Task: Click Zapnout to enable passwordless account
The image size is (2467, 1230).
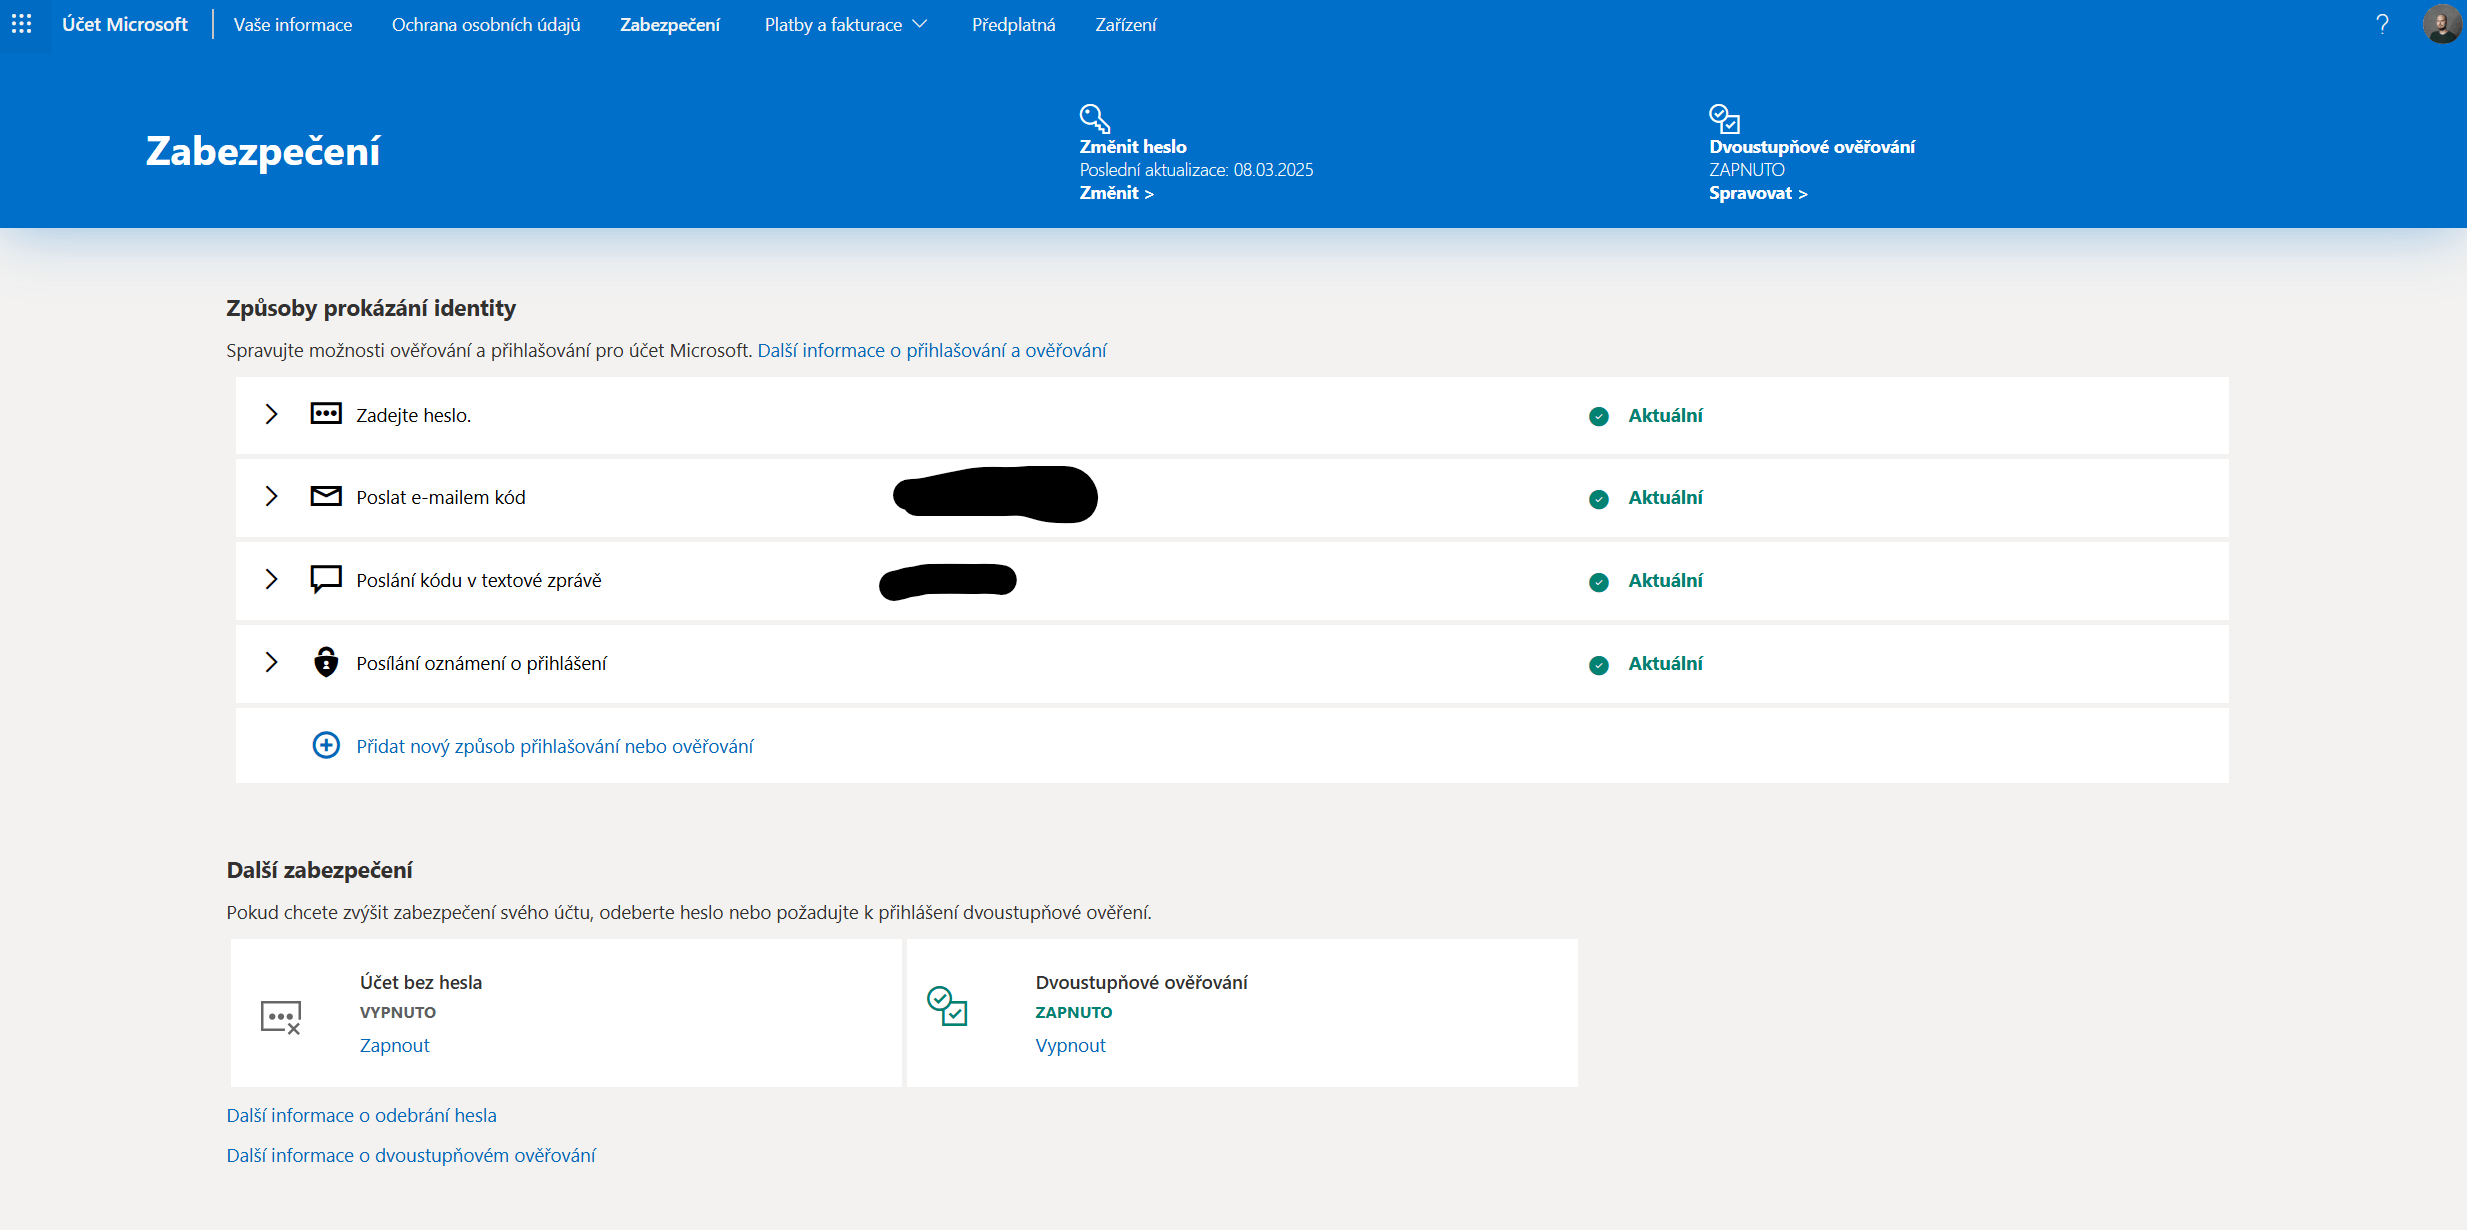Action: click(x=395, y=1045)
